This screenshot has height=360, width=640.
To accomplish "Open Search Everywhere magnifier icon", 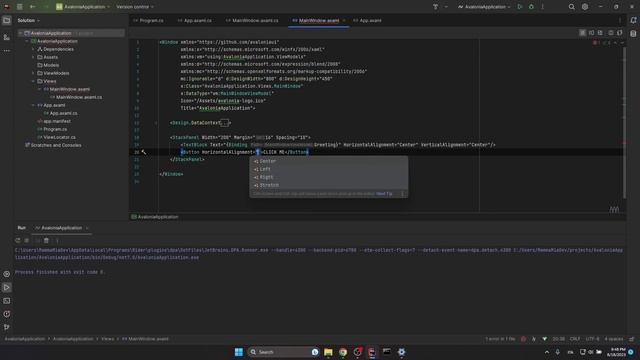I will 571,7.
